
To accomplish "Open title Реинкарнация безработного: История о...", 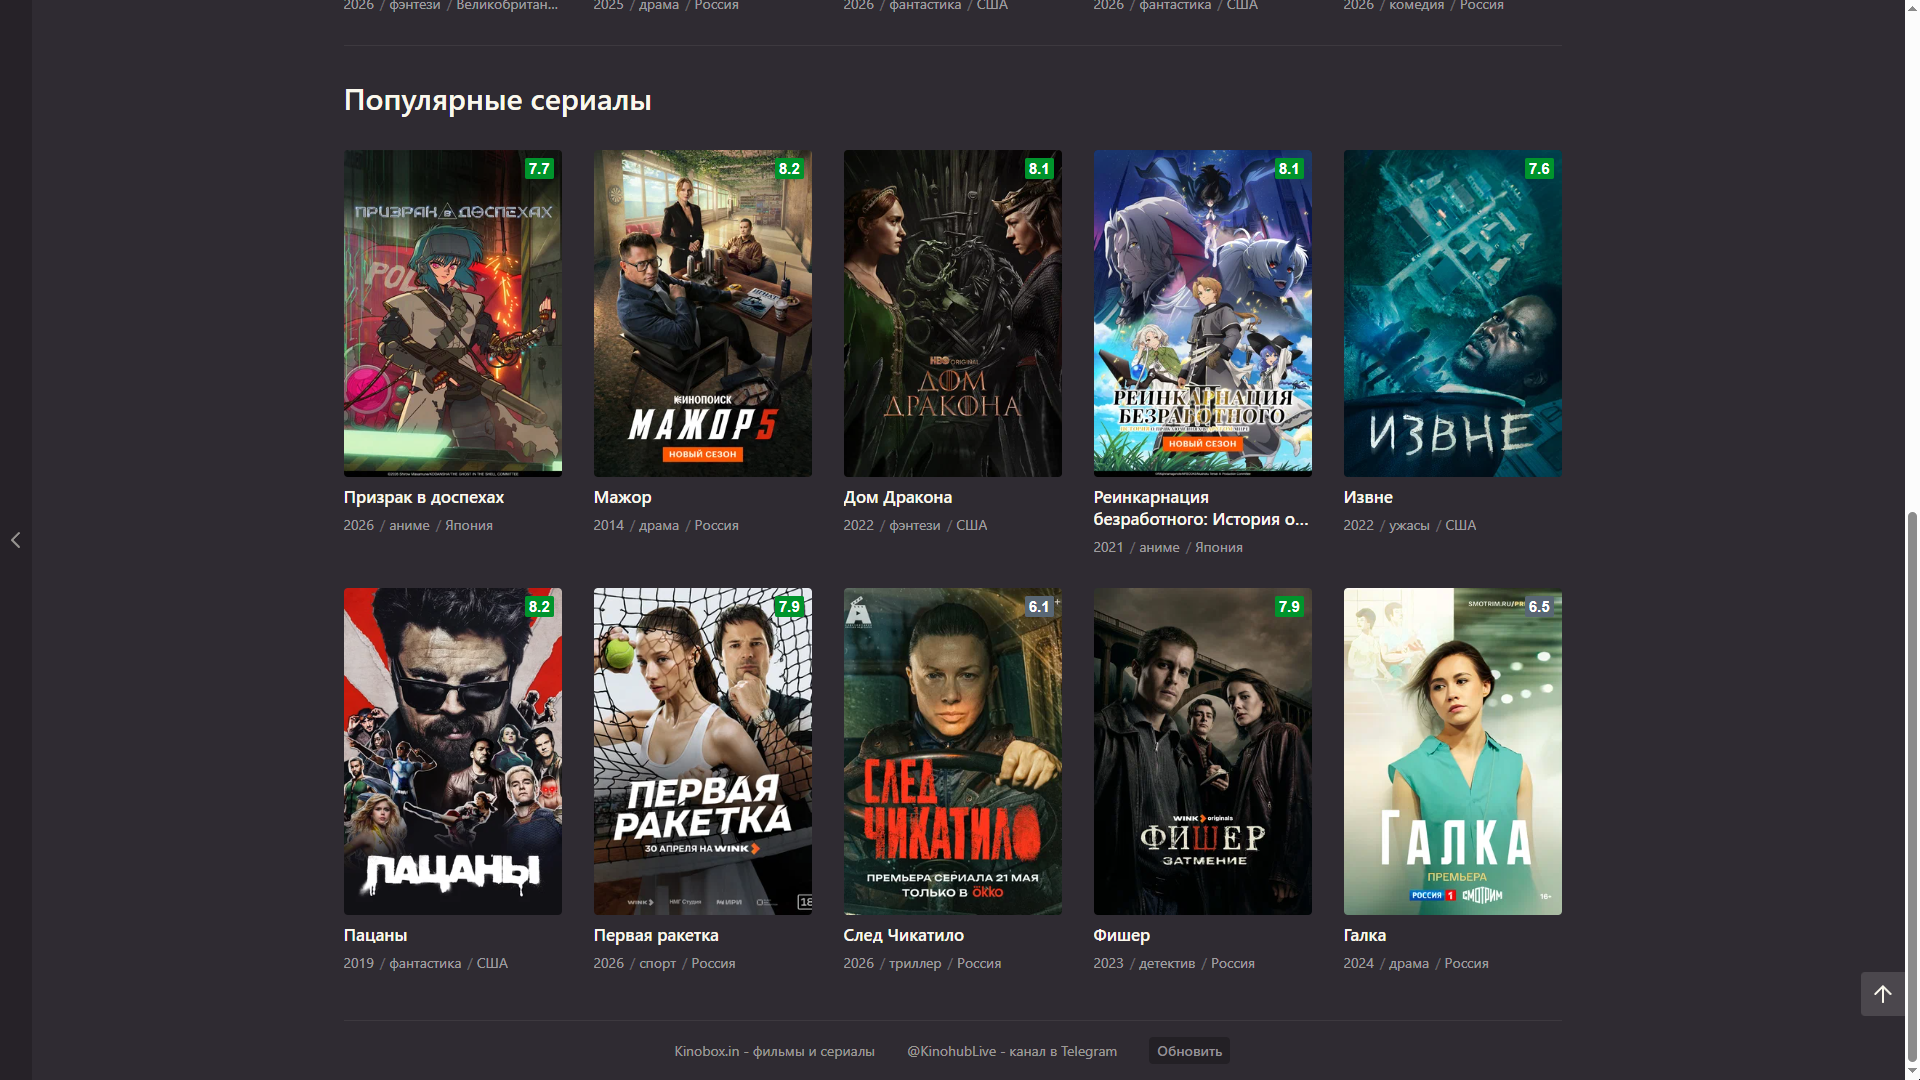I will (x=1201, y=508).
